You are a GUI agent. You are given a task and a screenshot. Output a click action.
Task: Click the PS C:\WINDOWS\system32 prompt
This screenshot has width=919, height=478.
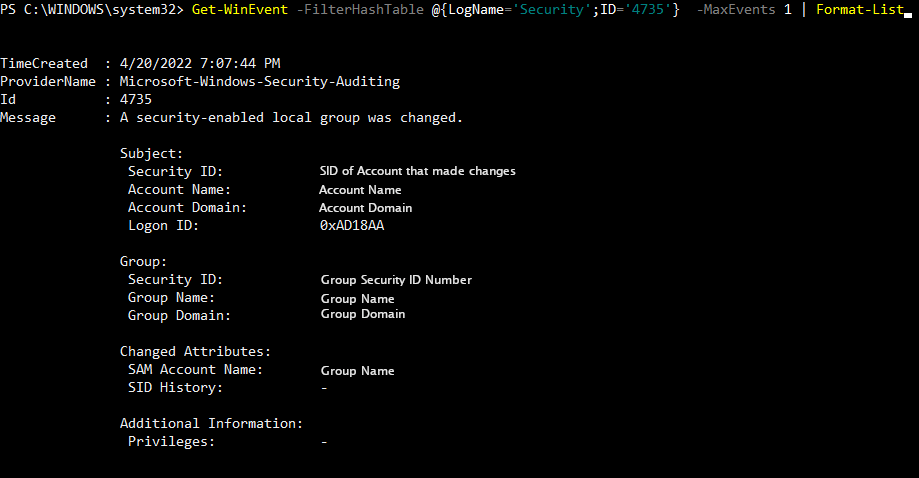point(91,9)
